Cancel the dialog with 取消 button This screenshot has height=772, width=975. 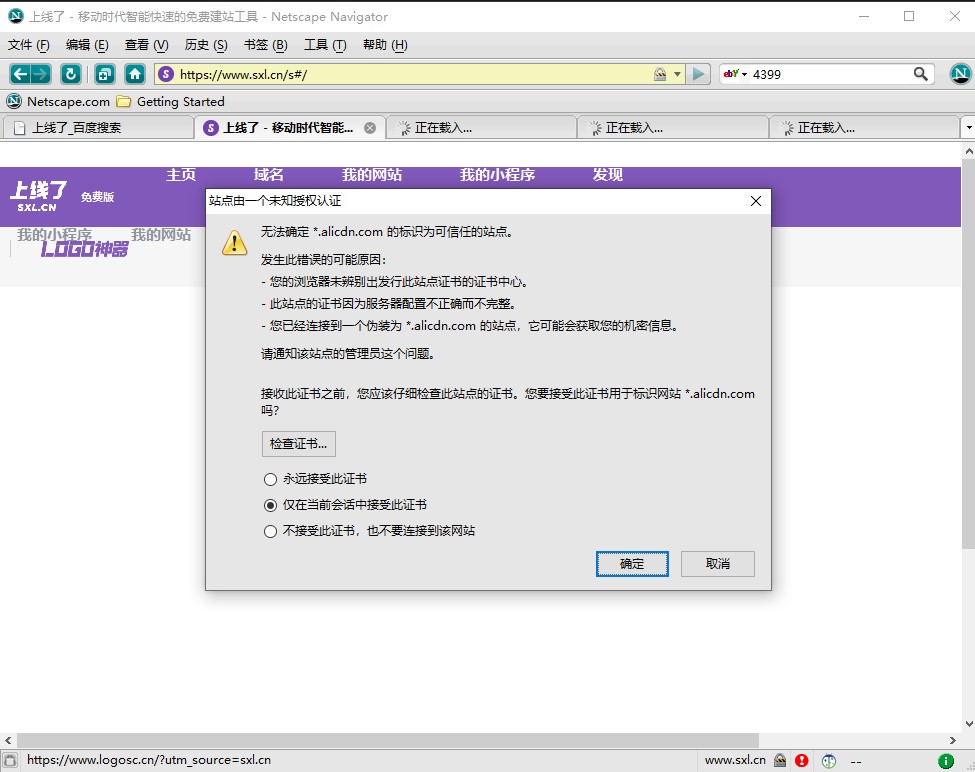pos(718,564)
